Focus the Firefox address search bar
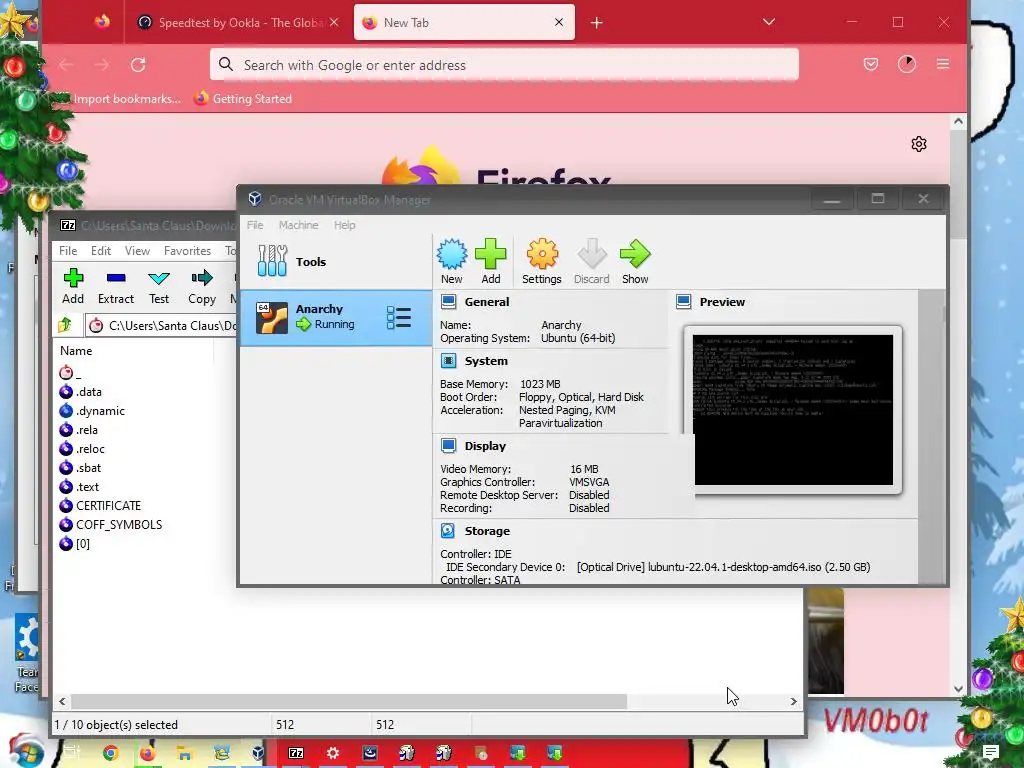This screenshot has width=1024, height=768. (504, 65)
